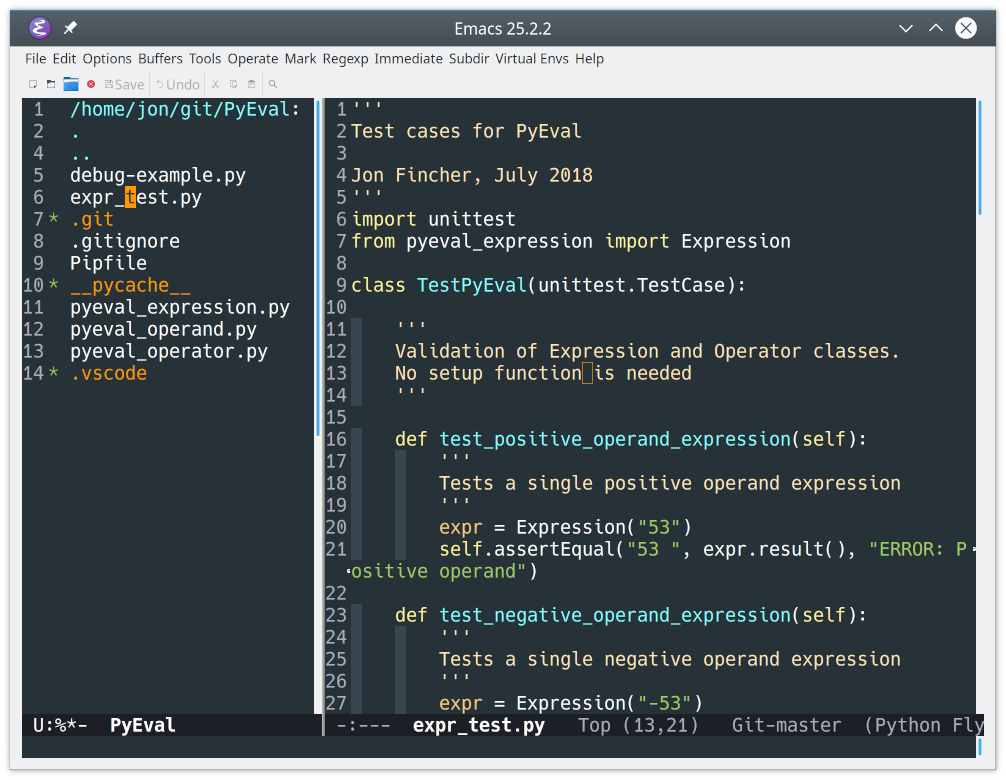Open directory with blue folder icon
This screenshot has height=780, width=1006.
coord(70,85)
